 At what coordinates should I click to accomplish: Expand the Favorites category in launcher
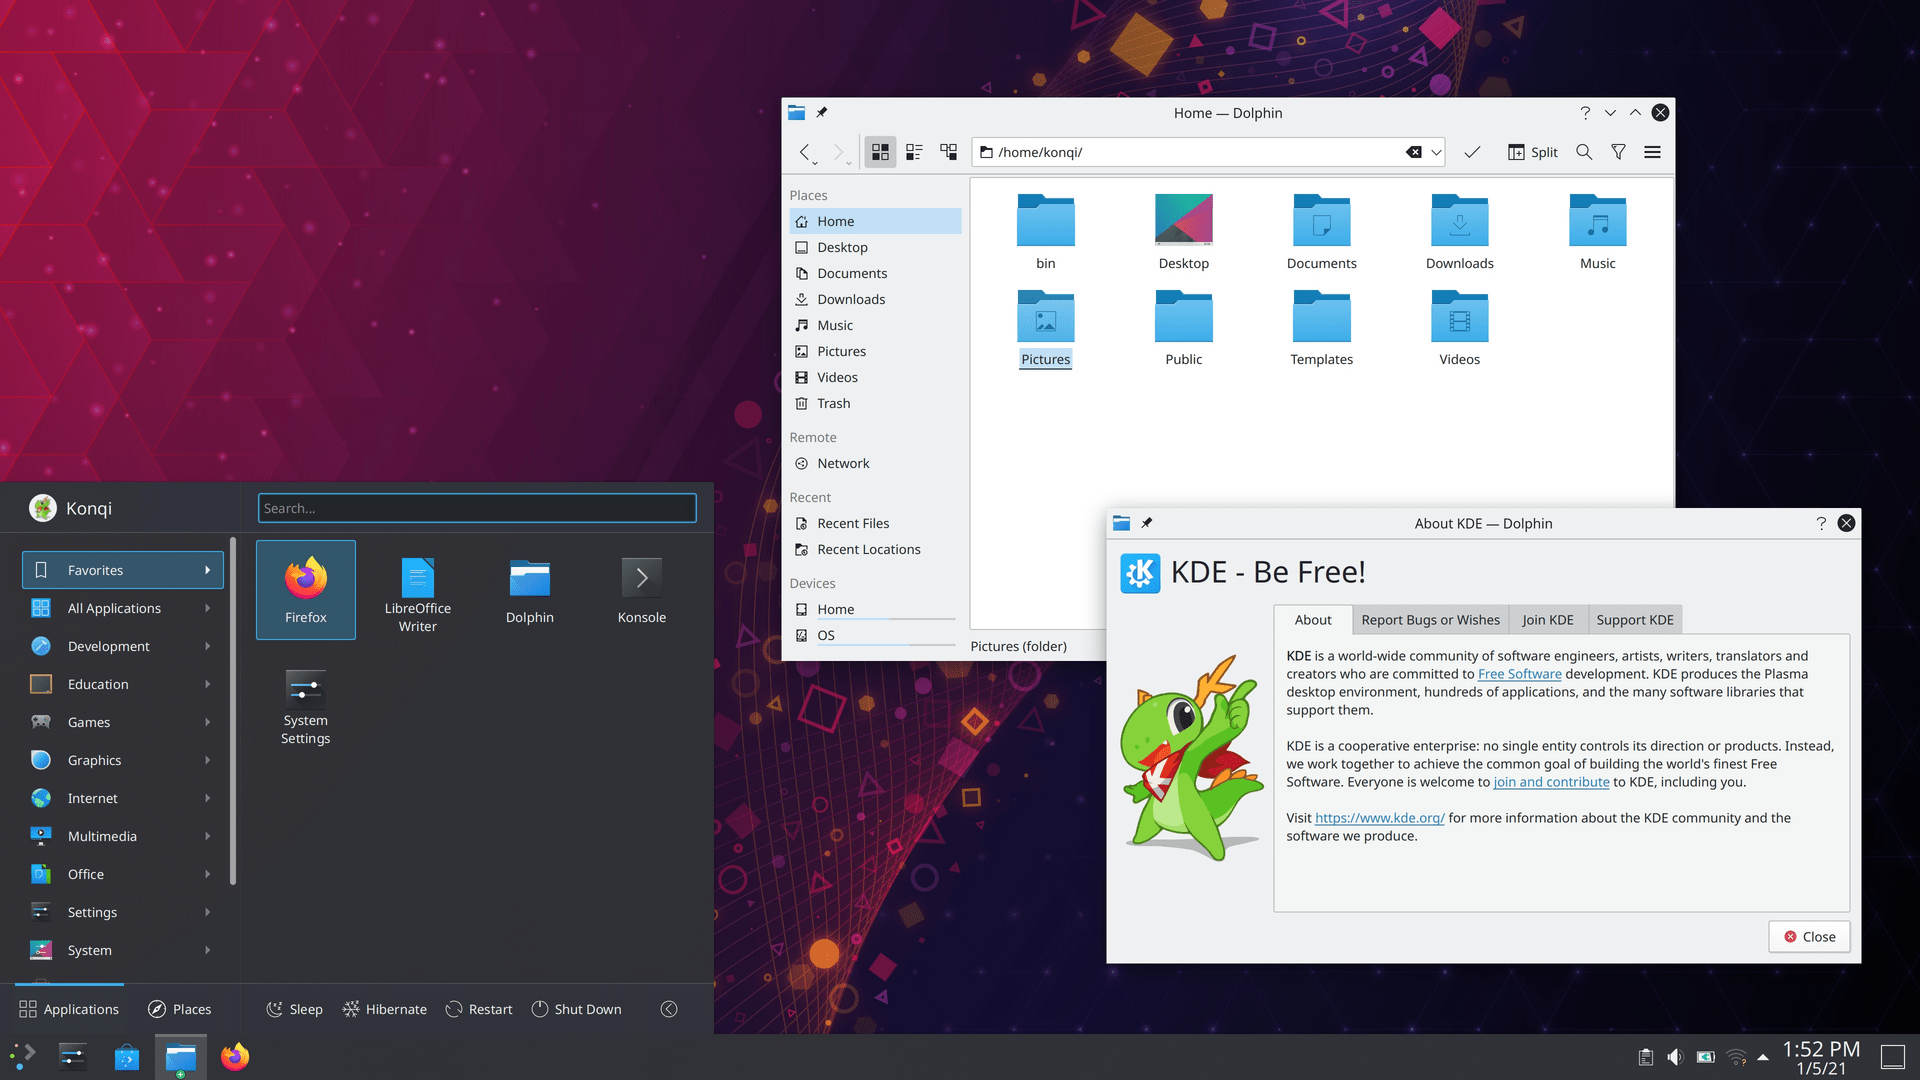[122, 570]
